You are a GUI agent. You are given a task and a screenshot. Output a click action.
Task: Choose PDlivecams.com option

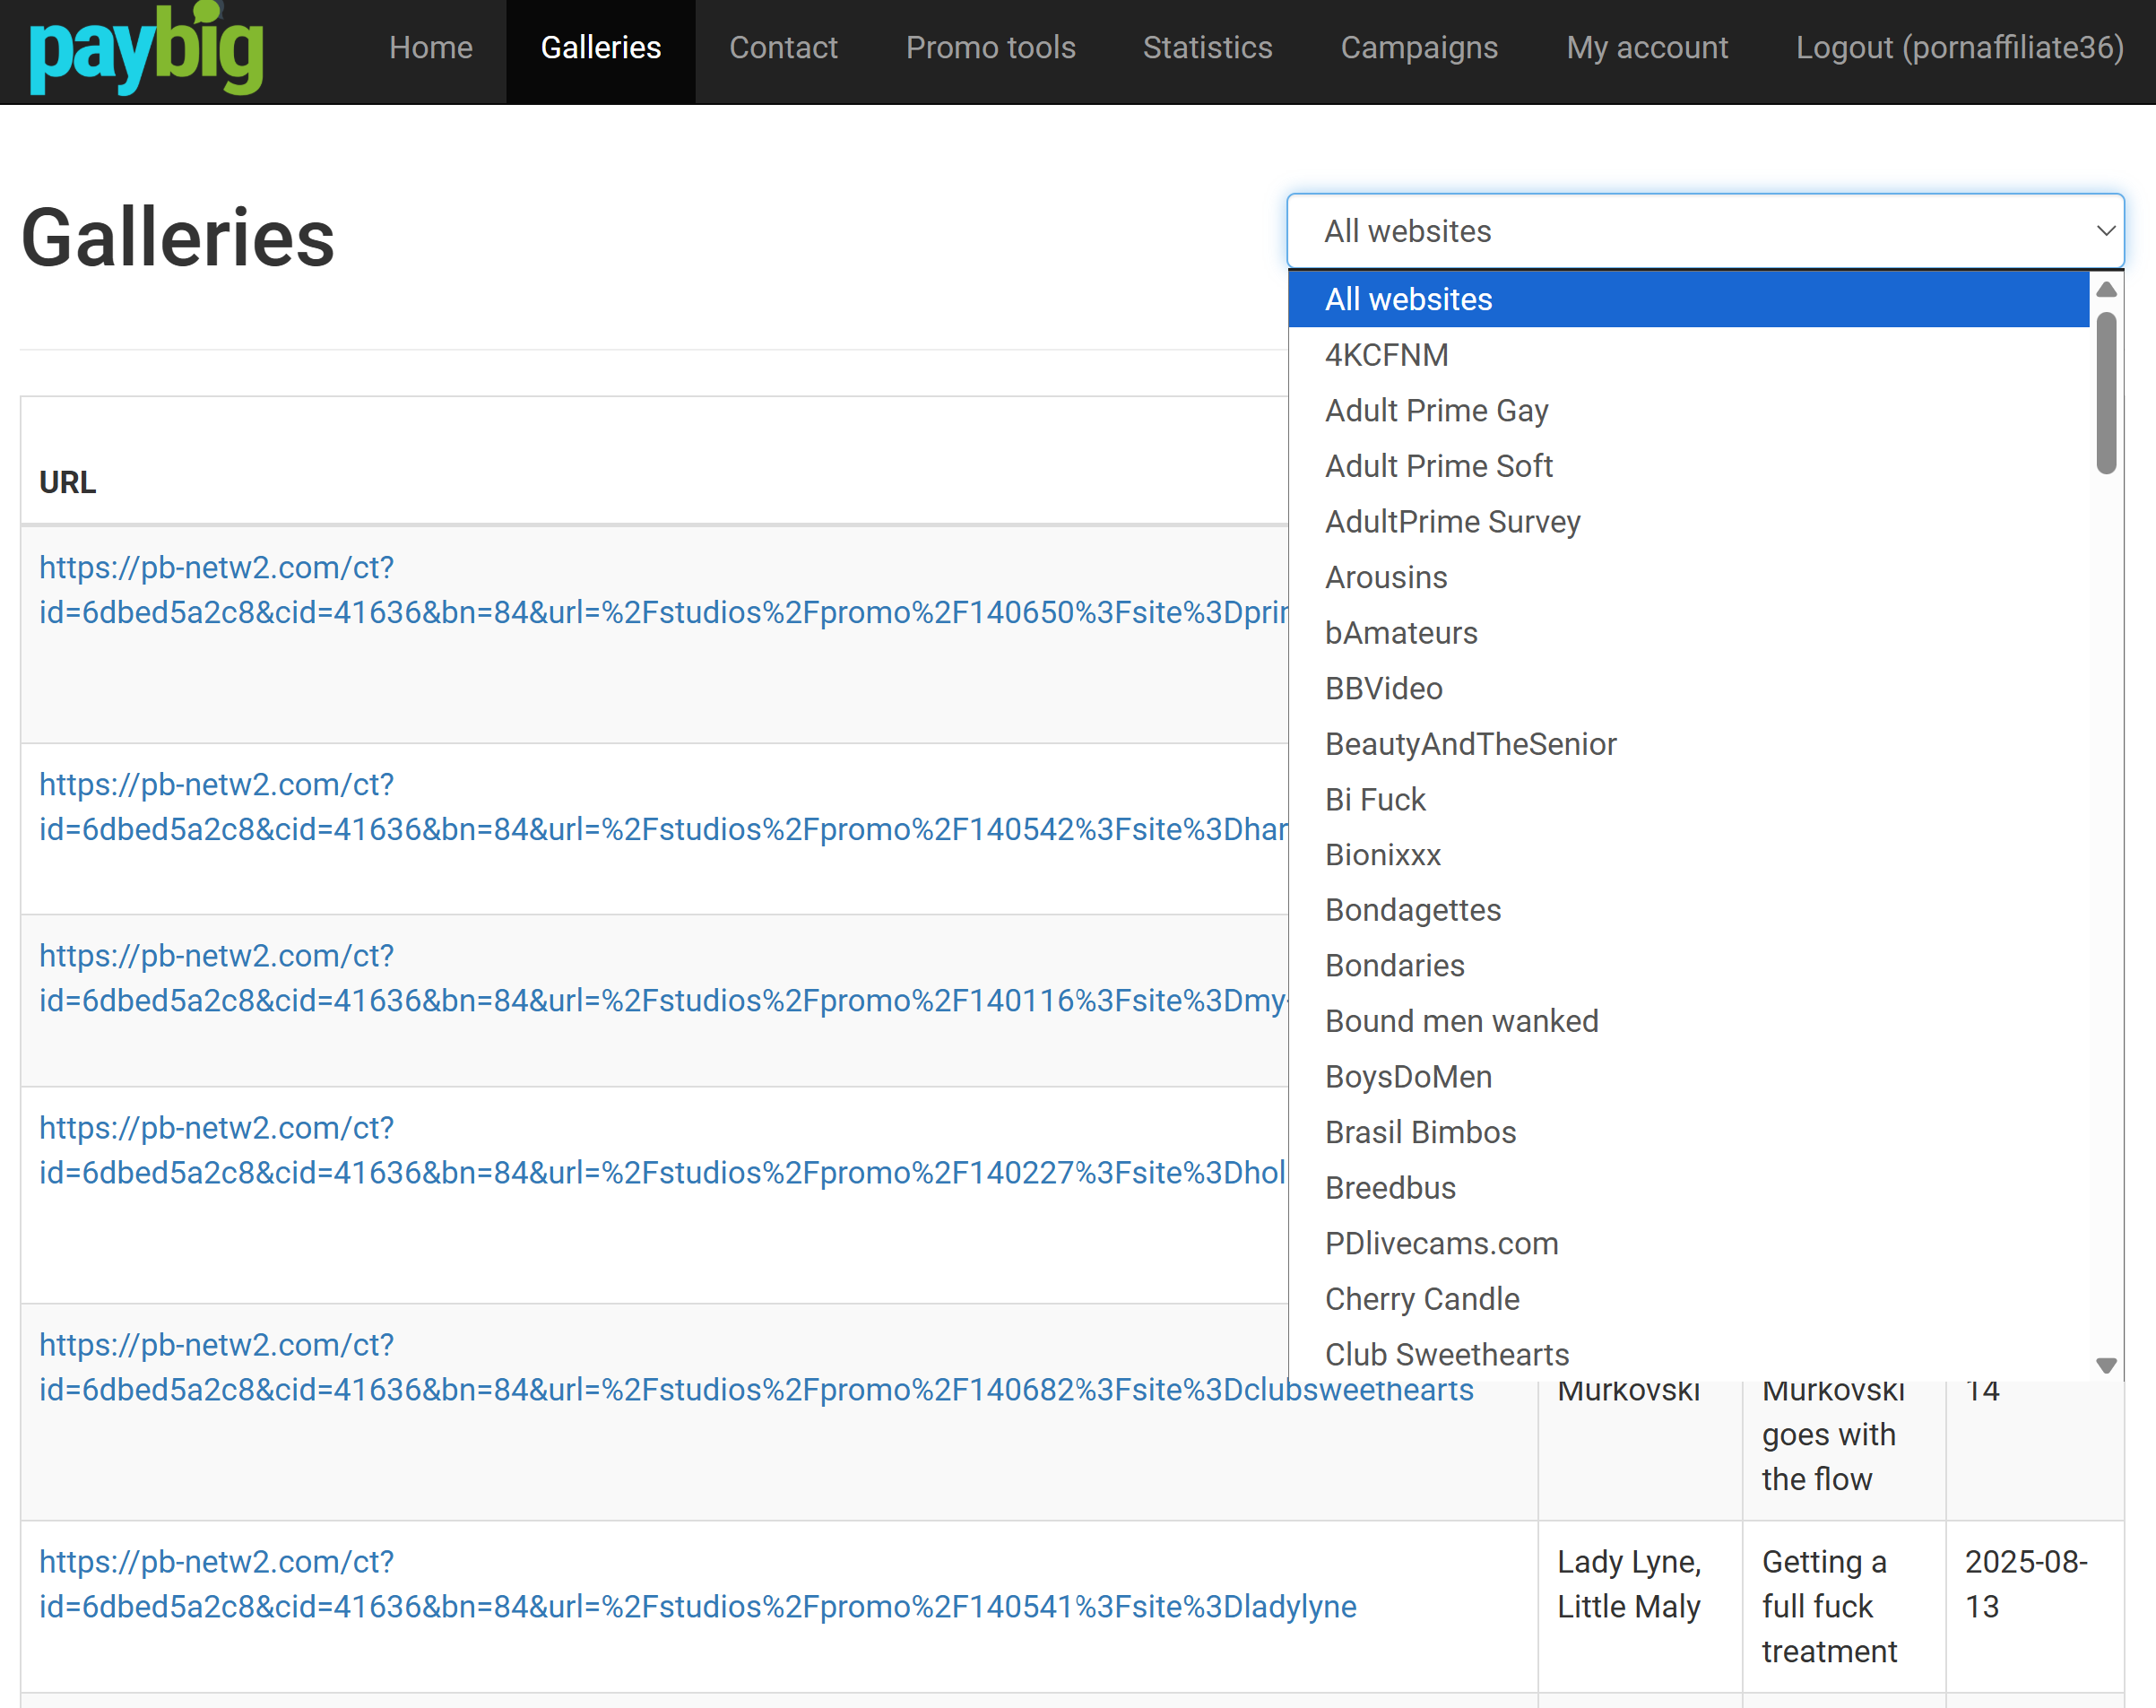1688,1243
